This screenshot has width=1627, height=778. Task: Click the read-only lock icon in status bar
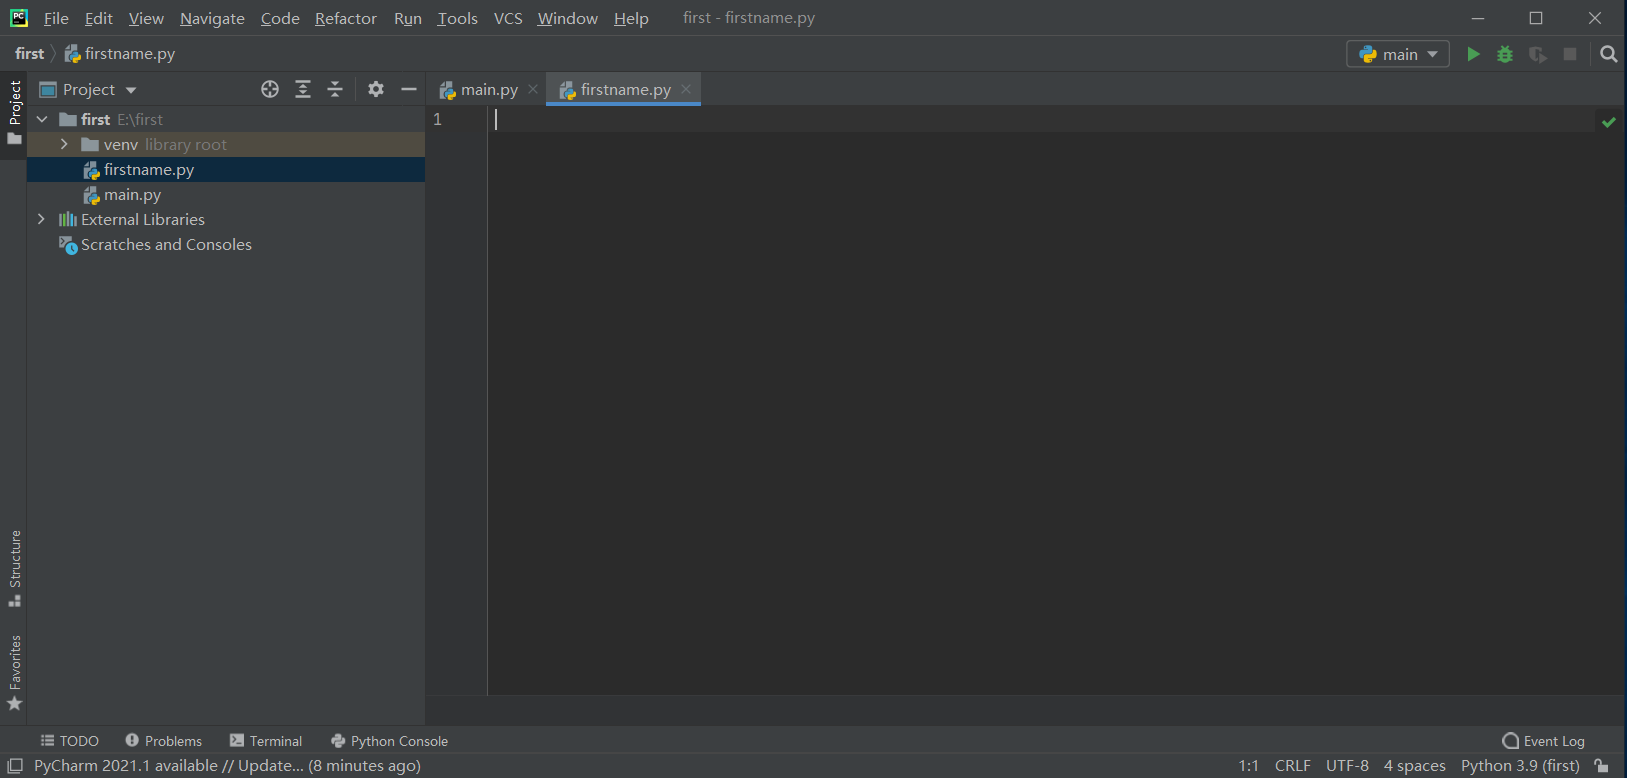(x=1601, y=766)
